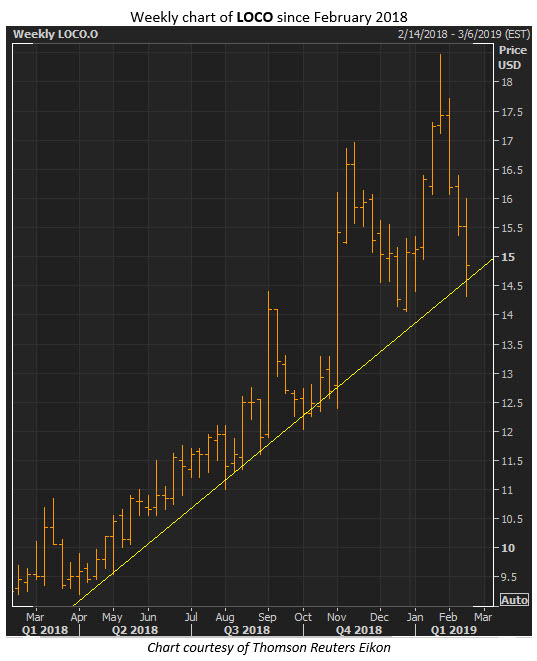Click the 18 price axis value
Image resolution: width=537 pixels, height=661 pixels.
coord(507,82)
